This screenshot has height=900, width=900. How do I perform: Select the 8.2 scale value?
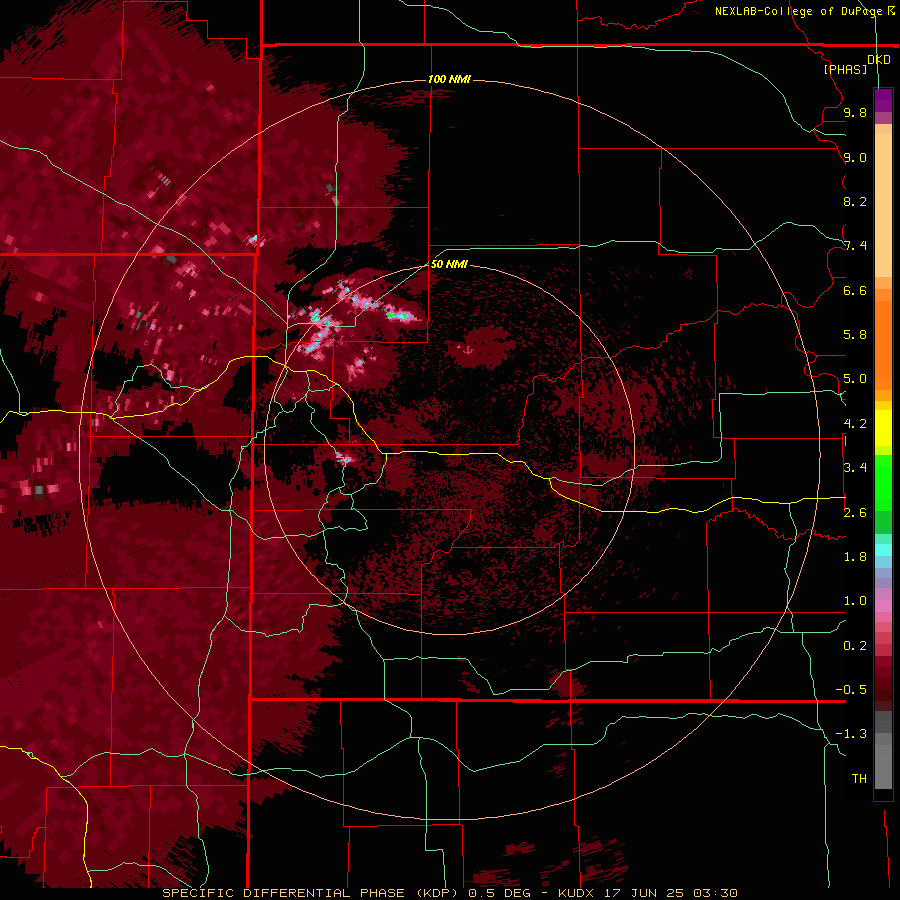click(855, 201)
